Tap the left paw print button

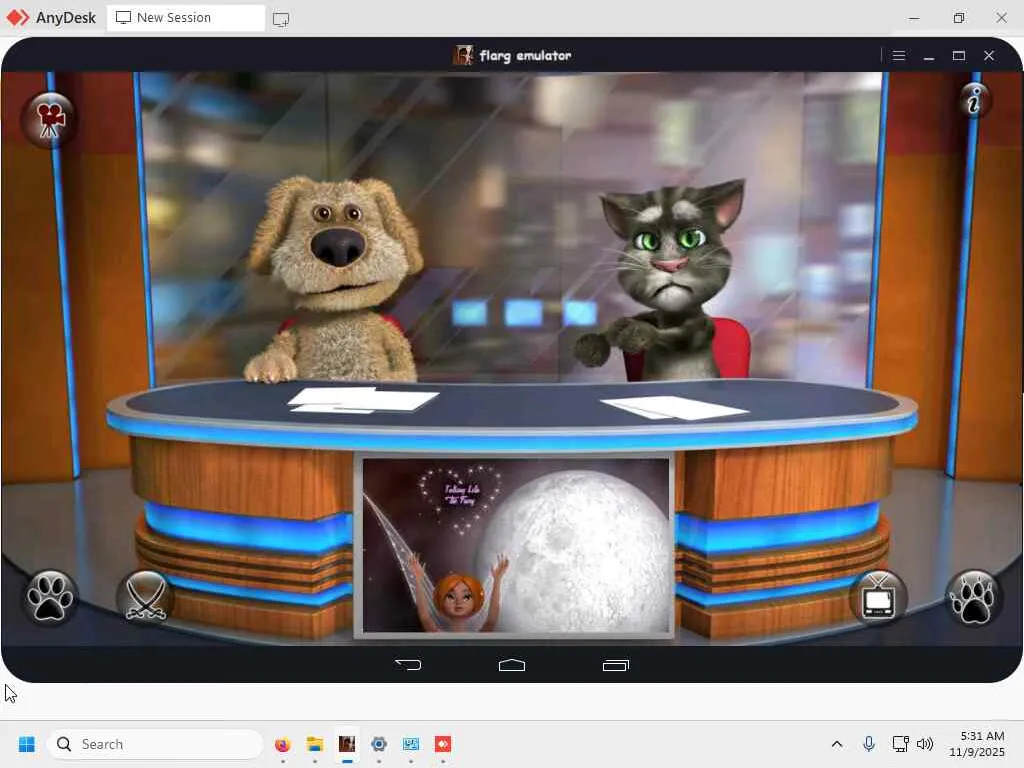[x=50, y=598]
